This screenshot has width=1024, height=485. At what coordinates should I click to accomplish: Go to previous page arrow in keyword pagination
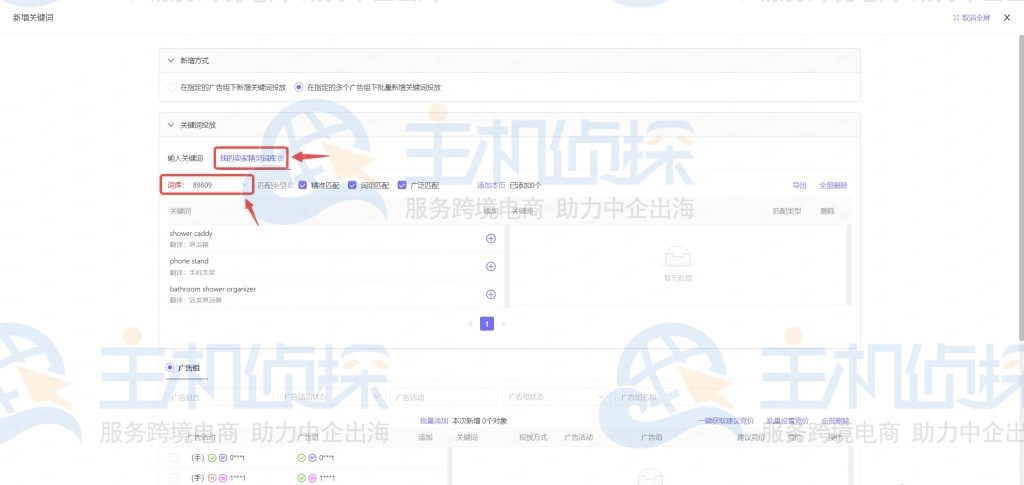click(x=471, y=324)
